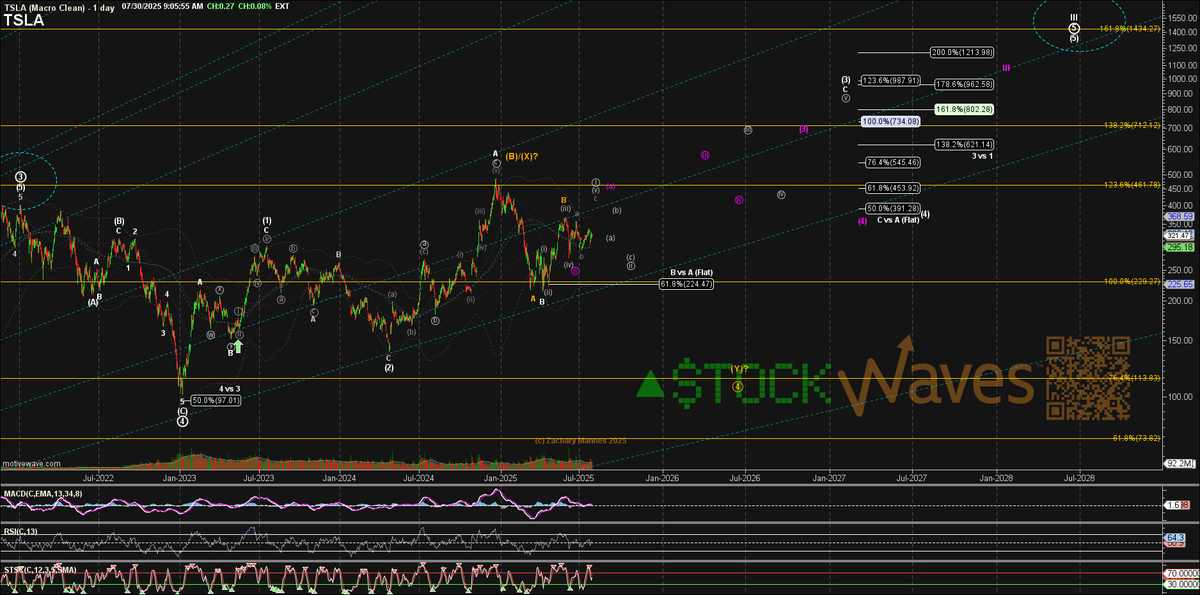The image size is (1200, 595).
Task: Click the TSLA symbol title
Action: pos(23,19)
